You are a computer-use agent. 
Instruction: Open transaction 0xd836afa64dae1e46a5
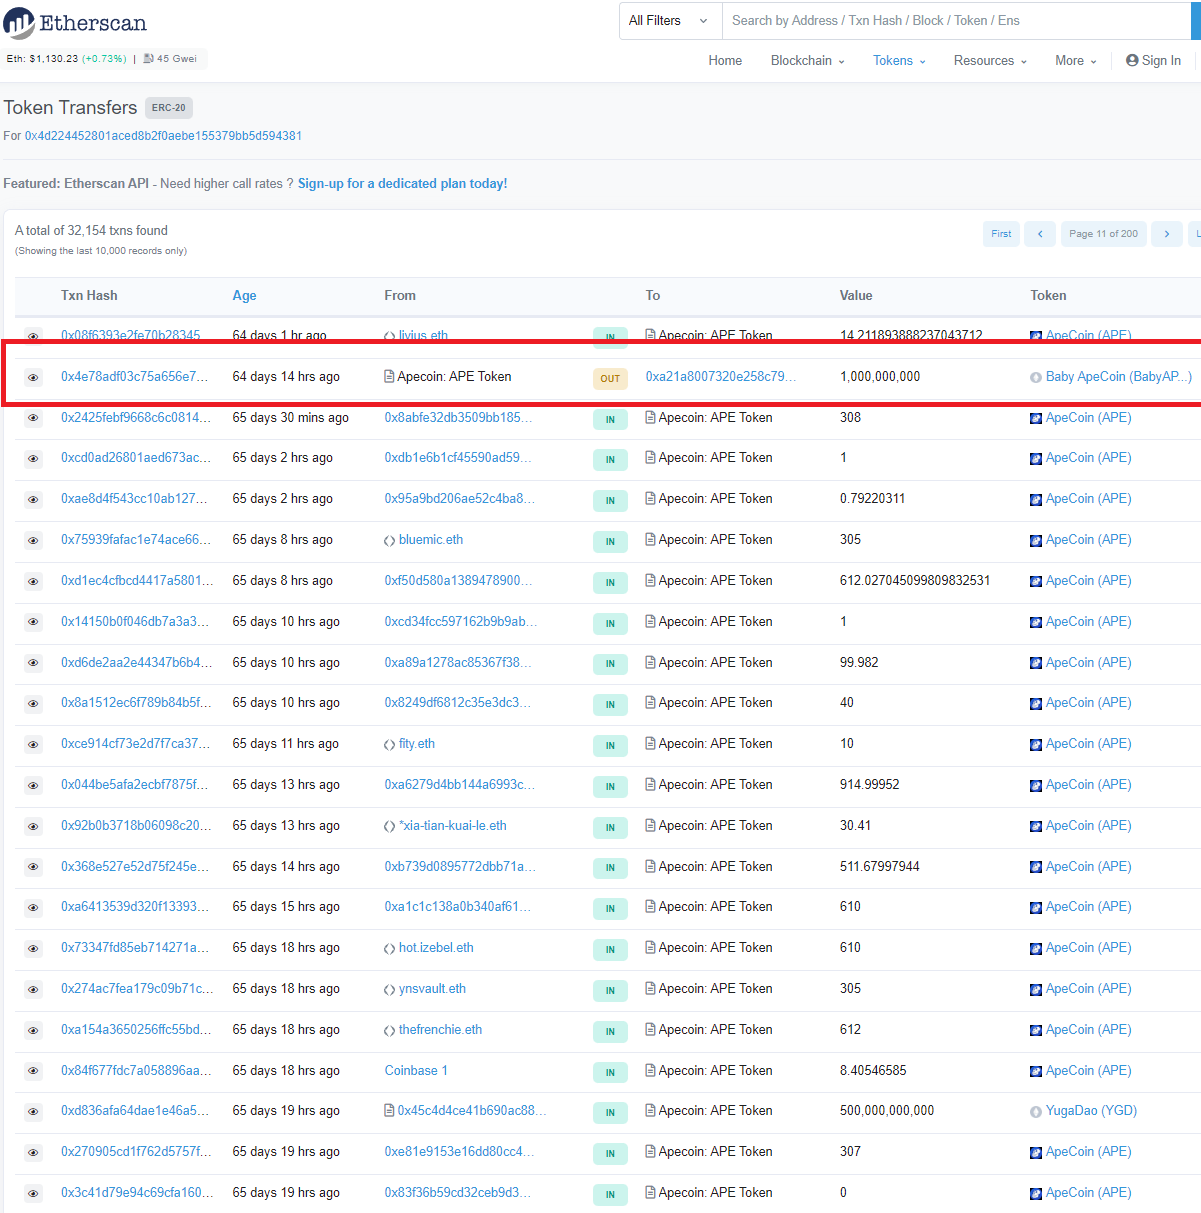[x=135, y=1111]
